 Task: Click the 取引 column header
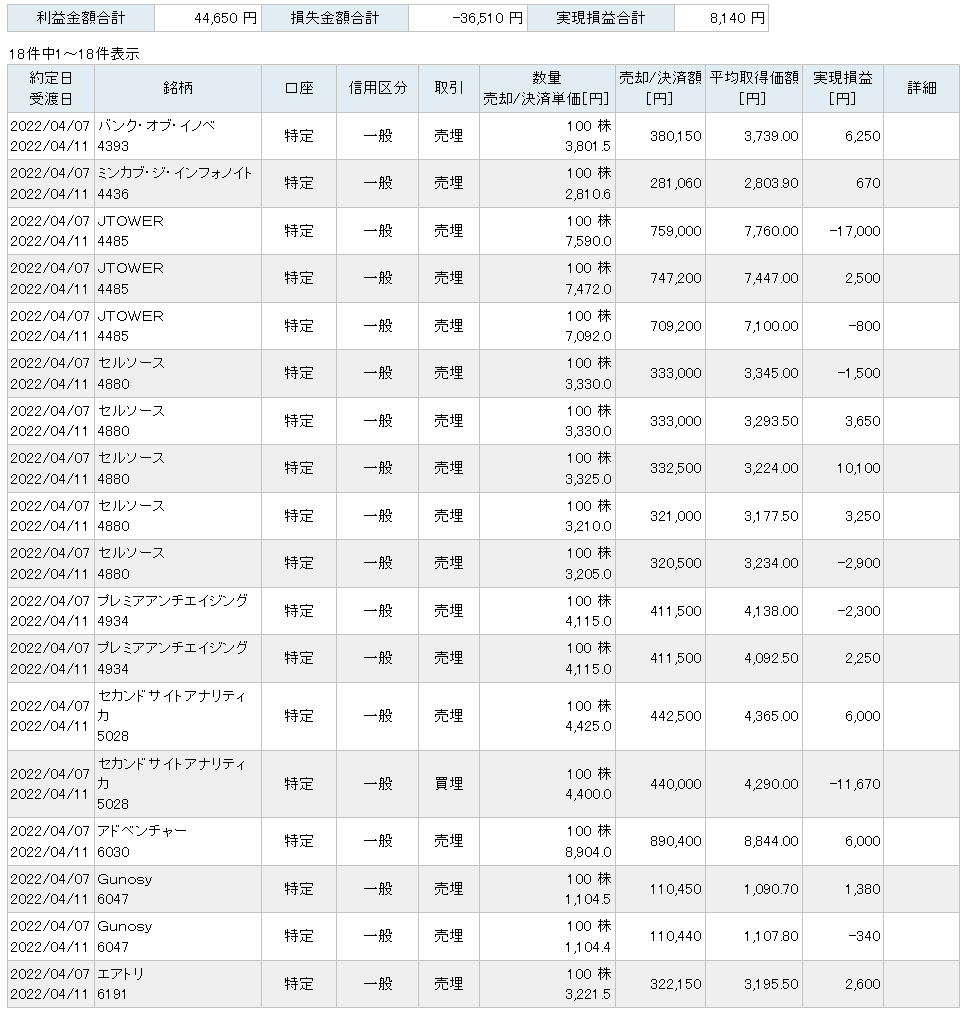click(449, 88)
